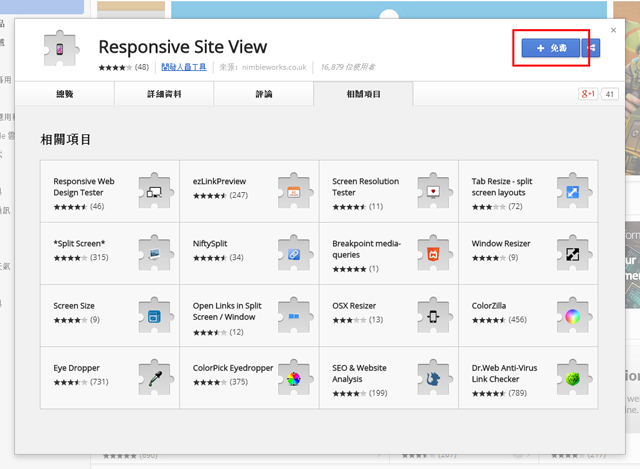Click Dr.Web Anti-Virus Link Checker title
The width and height of the screenshot is (640, 469).
(504, 373)
